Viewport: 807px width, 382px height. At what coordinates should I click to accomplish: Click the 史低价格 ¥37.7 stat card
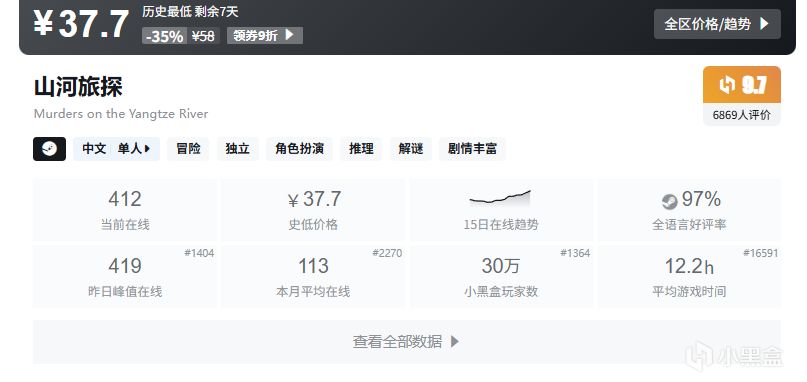[x=313, y=210]
